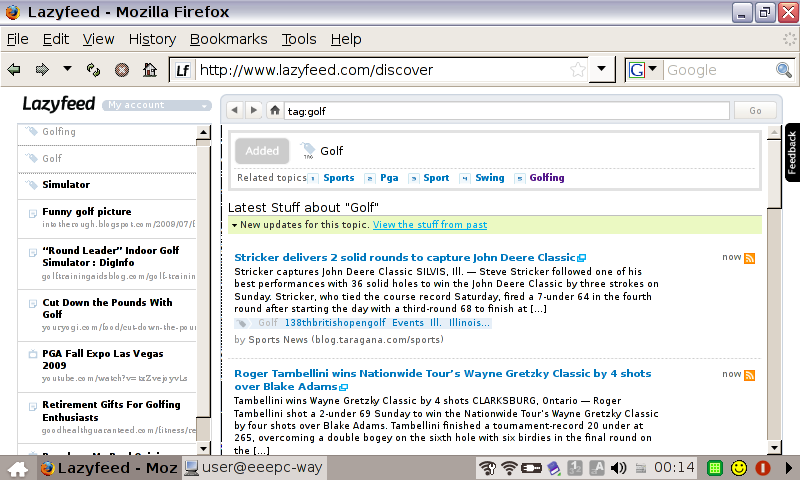Focus the Google search field
Viewport: 800px width, 480px height.
coord(719,70)
